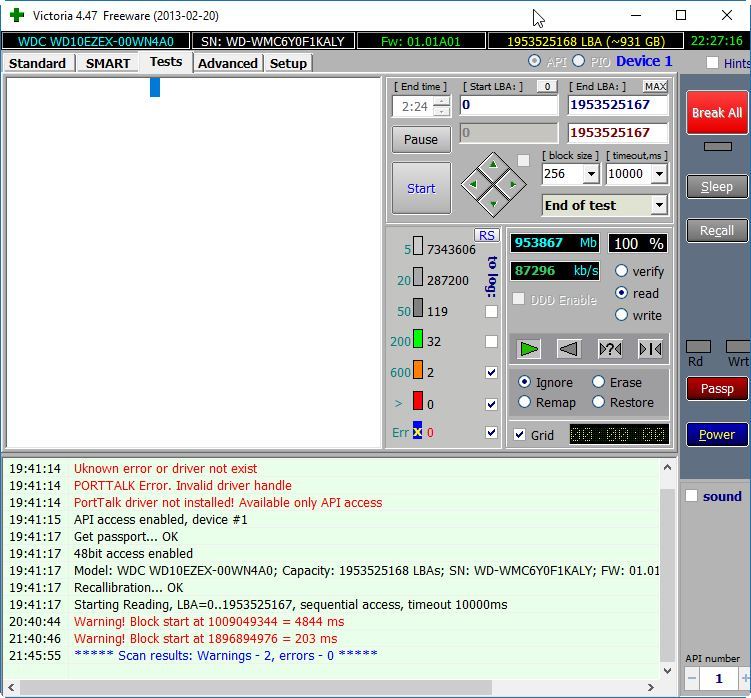Click the Start LBA input field

point(509,105)
